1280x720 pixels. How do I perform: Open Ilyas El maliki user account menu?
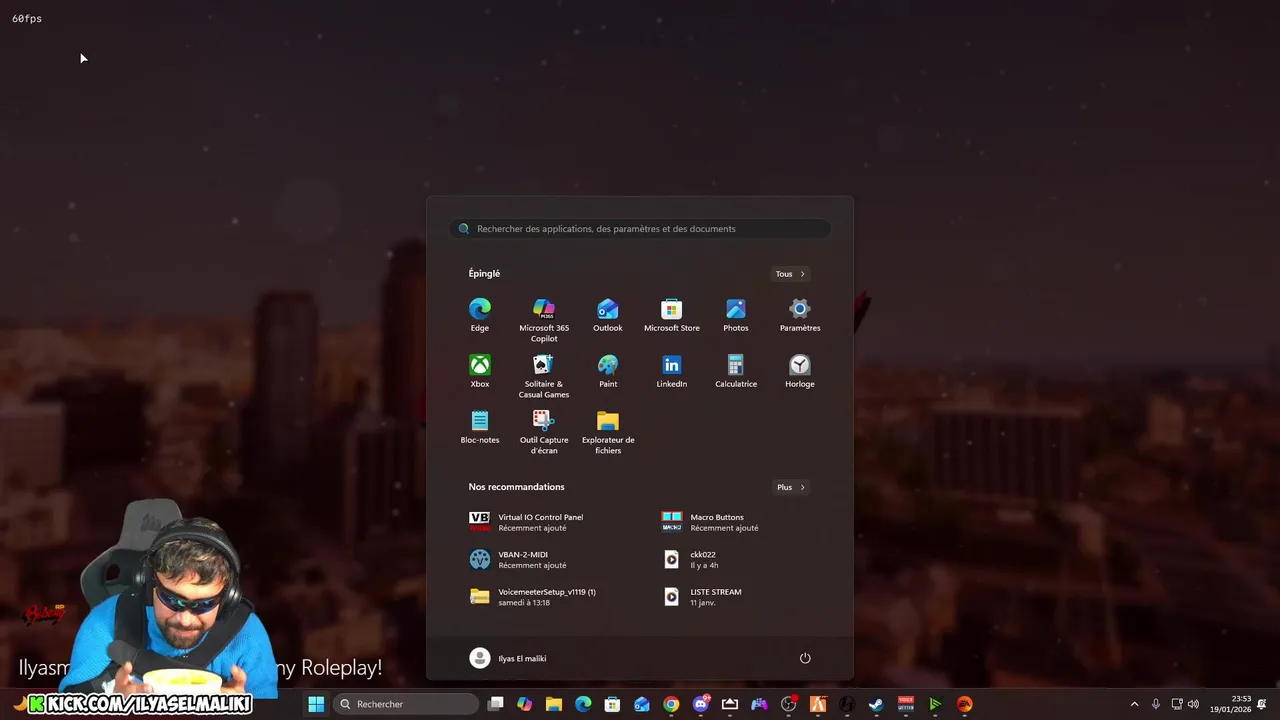pos(508,658)
